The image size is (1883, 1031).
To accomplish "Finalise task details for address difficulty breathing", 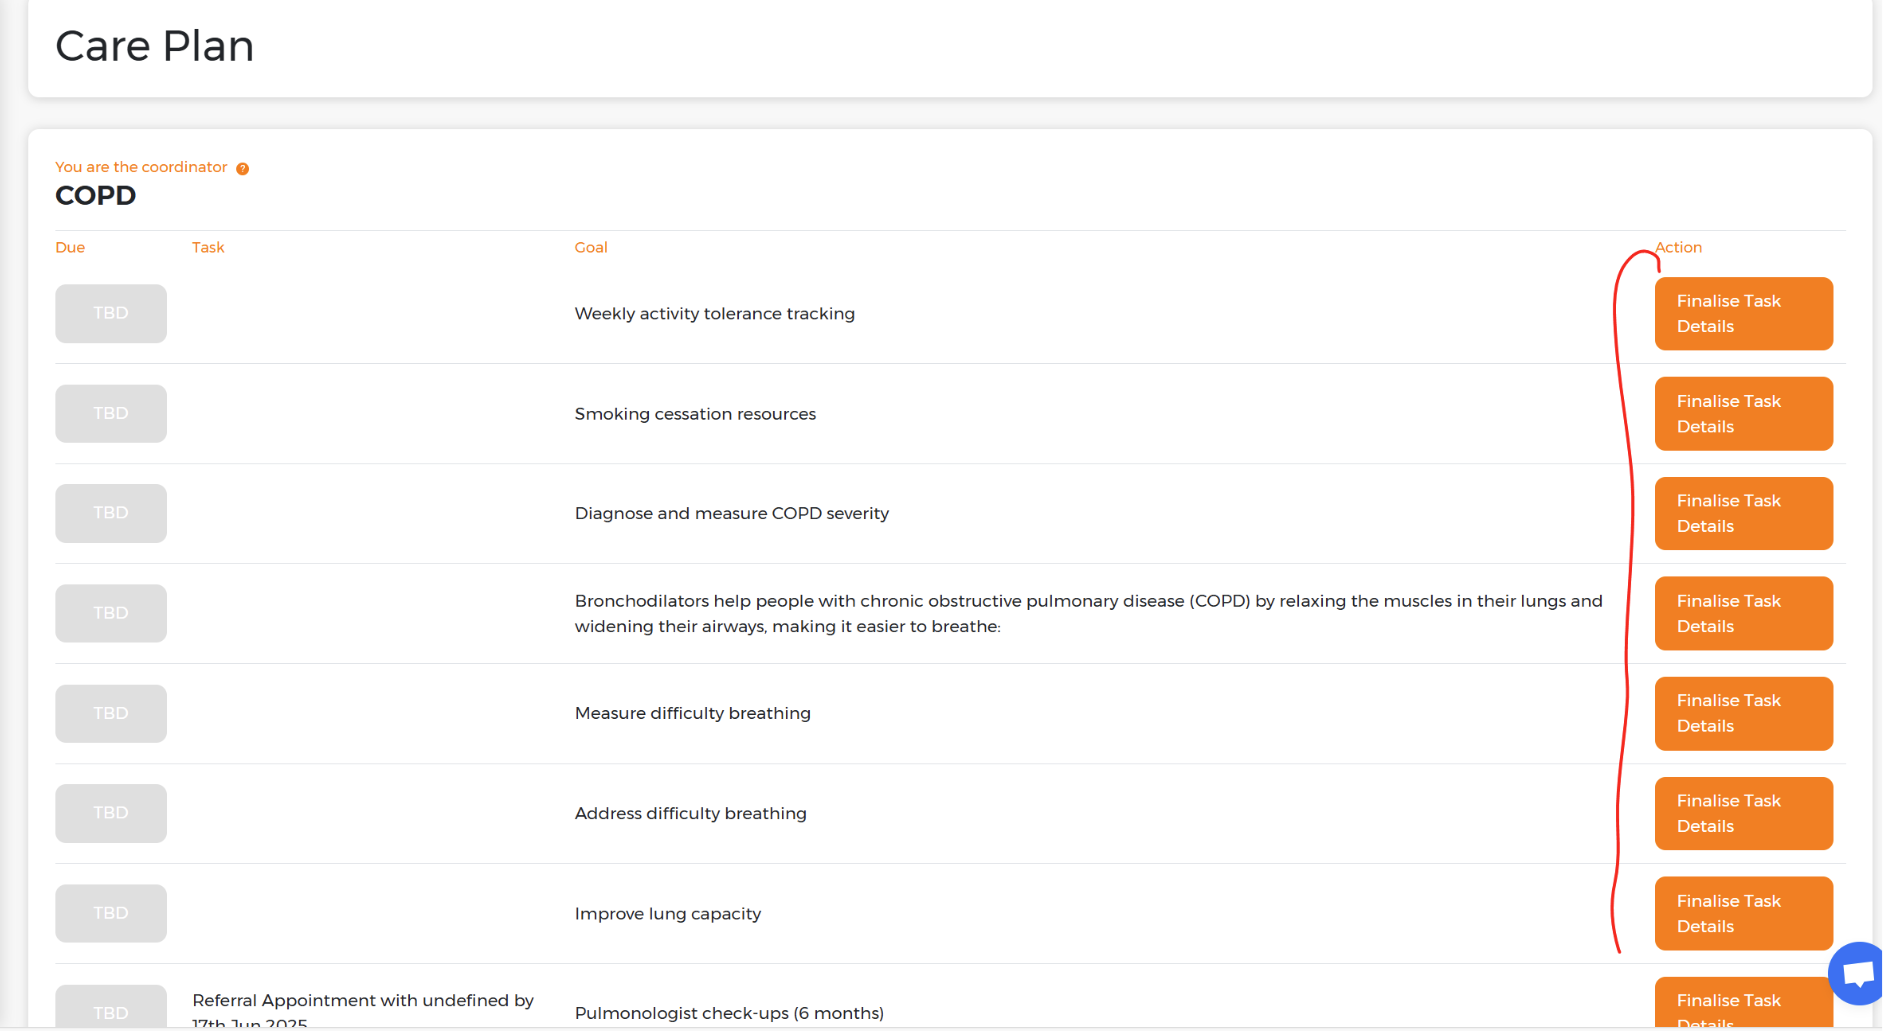I will pyautogui.click(x=1742, y=814).
